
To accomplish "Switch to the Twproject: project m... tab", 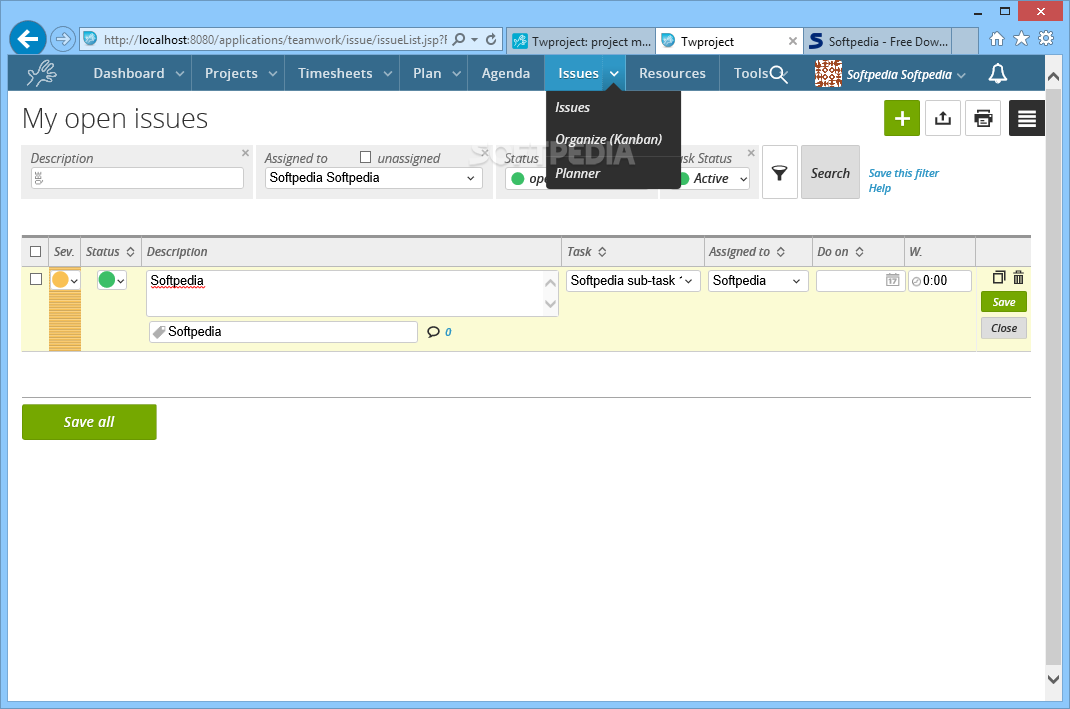I will 581,42.
